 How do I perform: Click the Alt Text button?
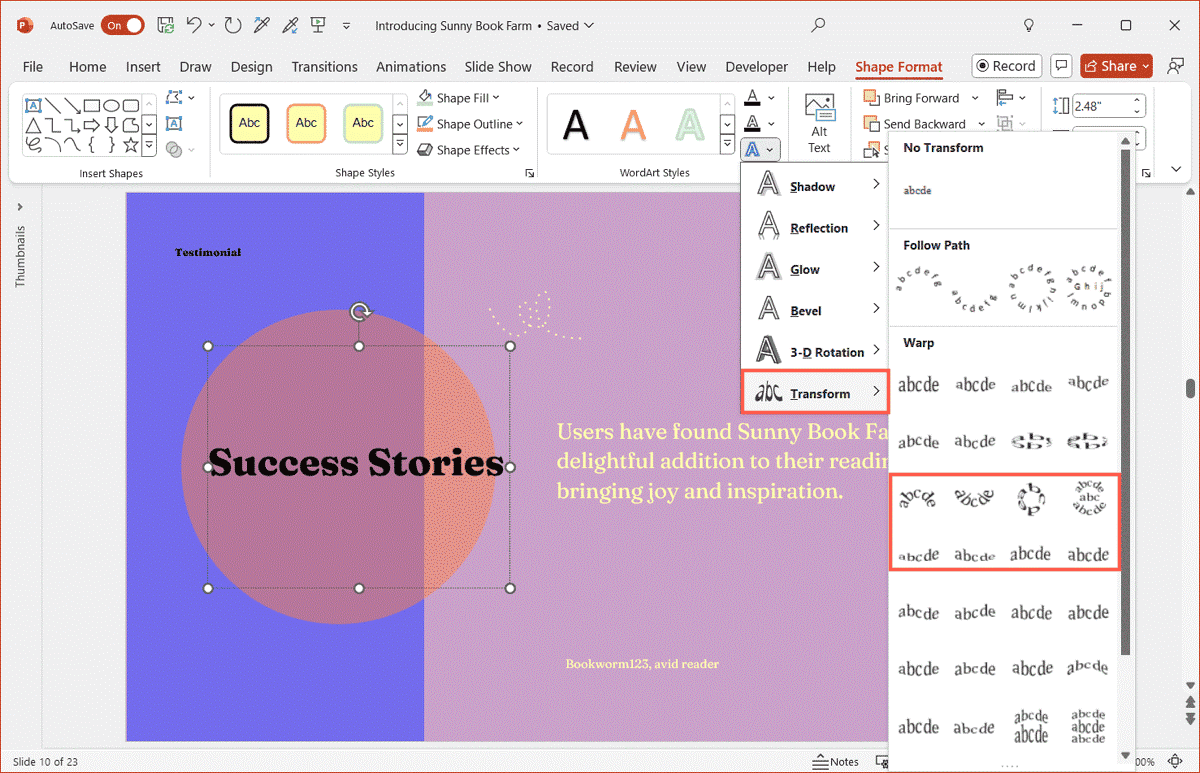pos(820,124)
